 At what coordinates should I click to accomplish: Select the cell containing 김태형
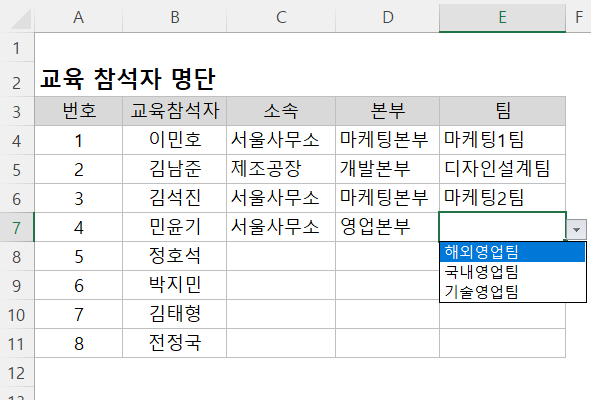click(175, 314)
